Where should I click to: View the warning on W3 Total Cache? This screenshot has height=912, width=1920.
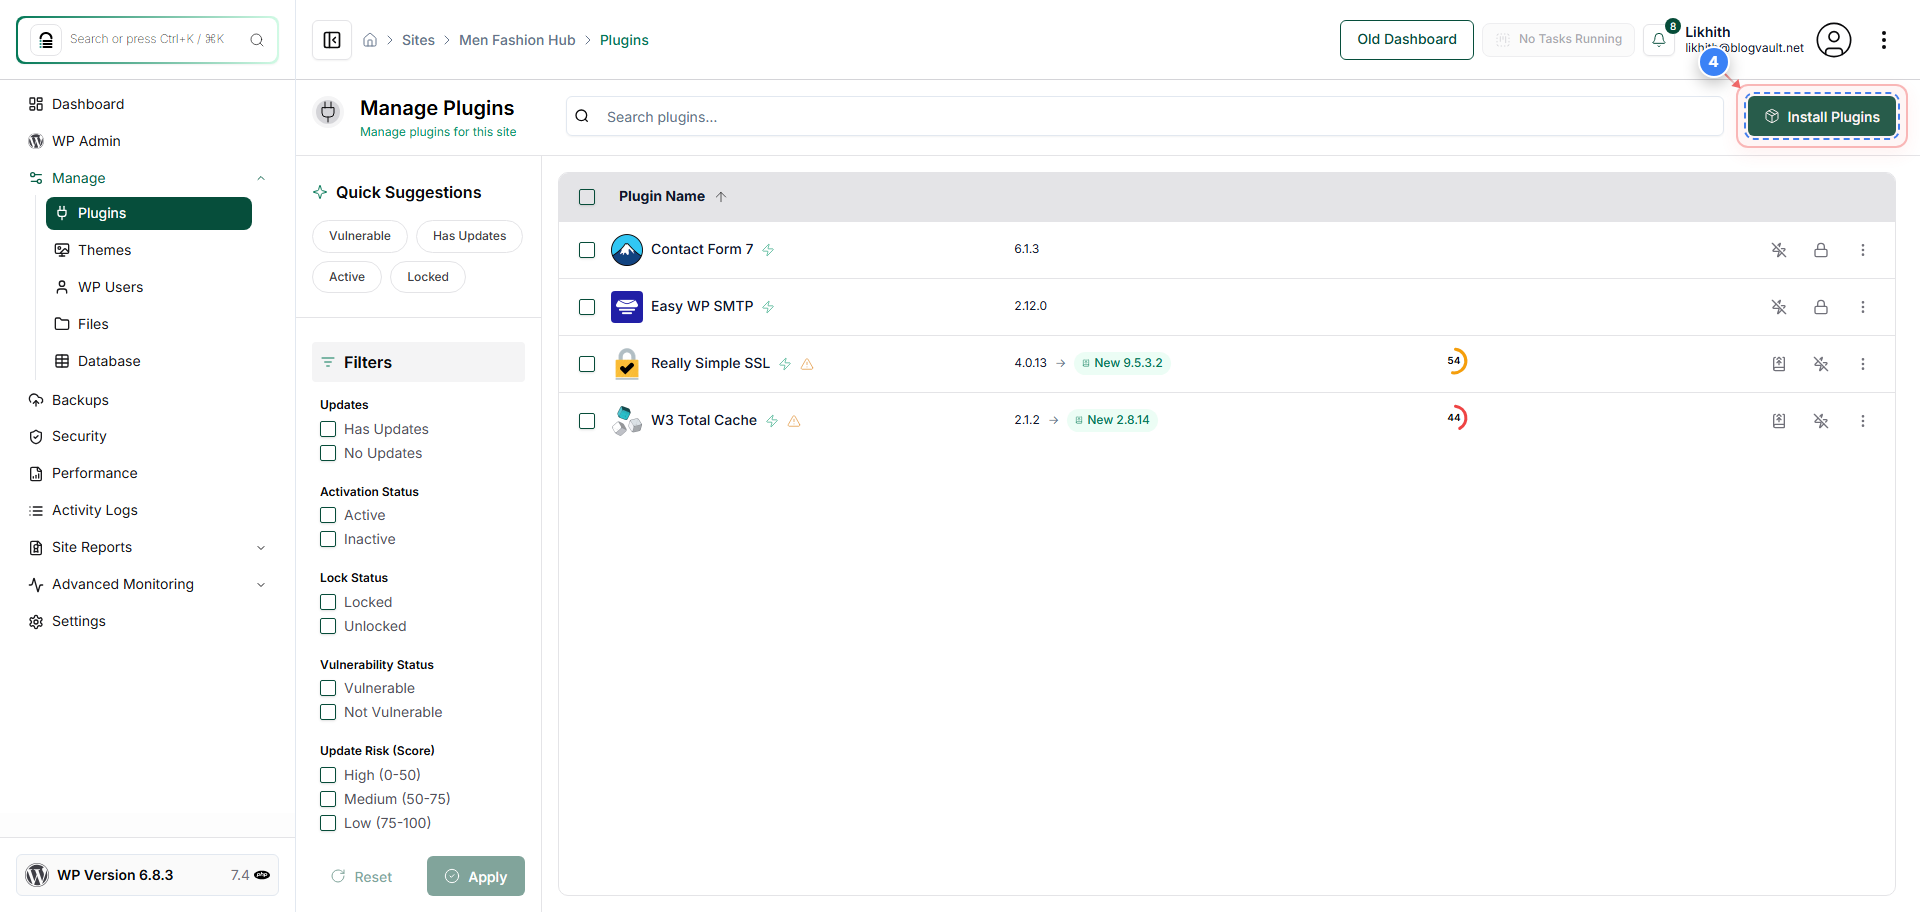[793, 421]
